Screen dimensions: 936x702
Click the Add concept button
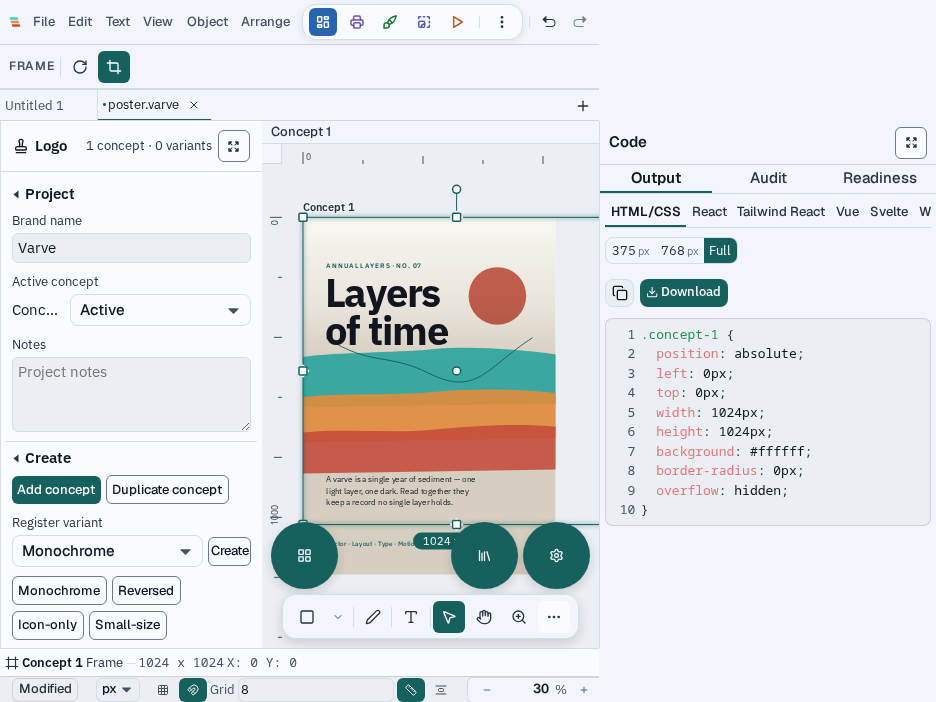[56, 490]
